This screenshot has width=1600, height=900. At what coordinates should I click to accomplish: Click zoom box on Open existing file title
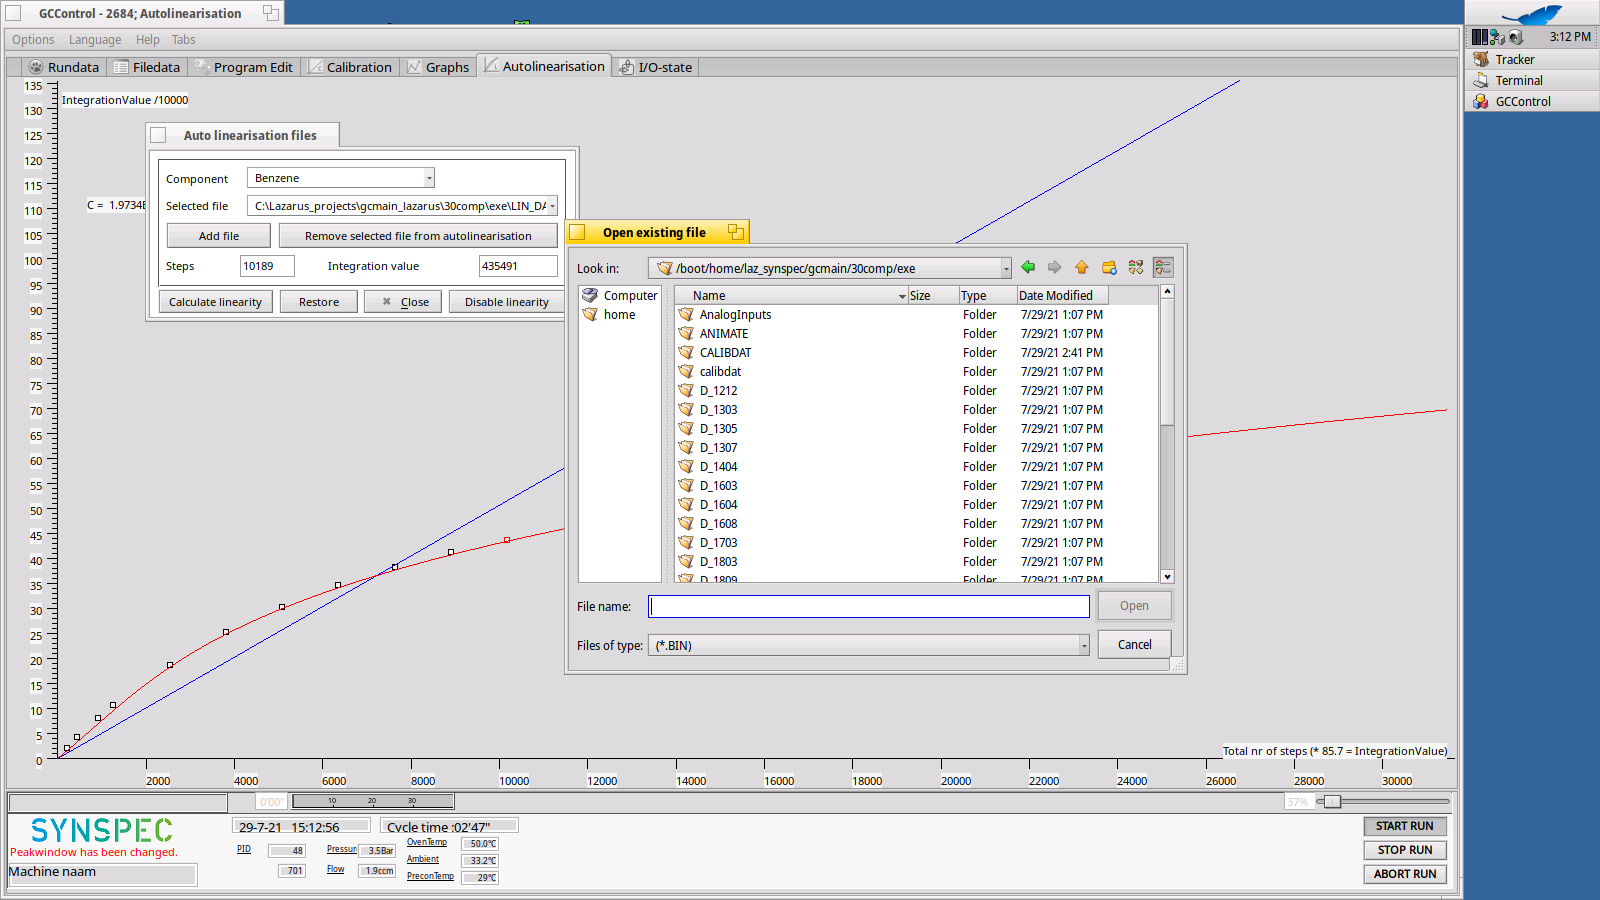click(736, 232)
